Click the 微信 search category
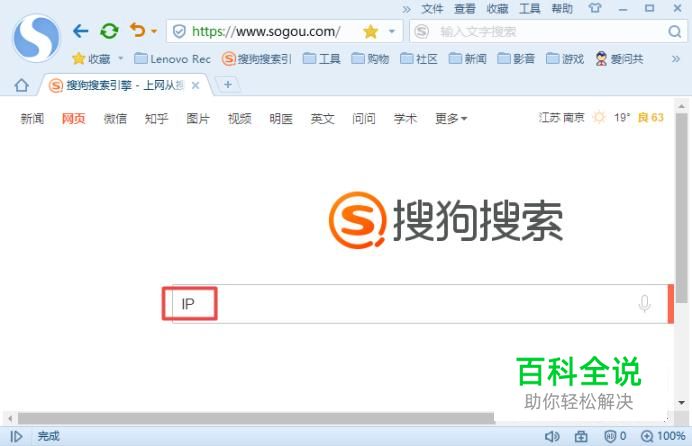Screen dimensions: 692x446 [115, 118]
